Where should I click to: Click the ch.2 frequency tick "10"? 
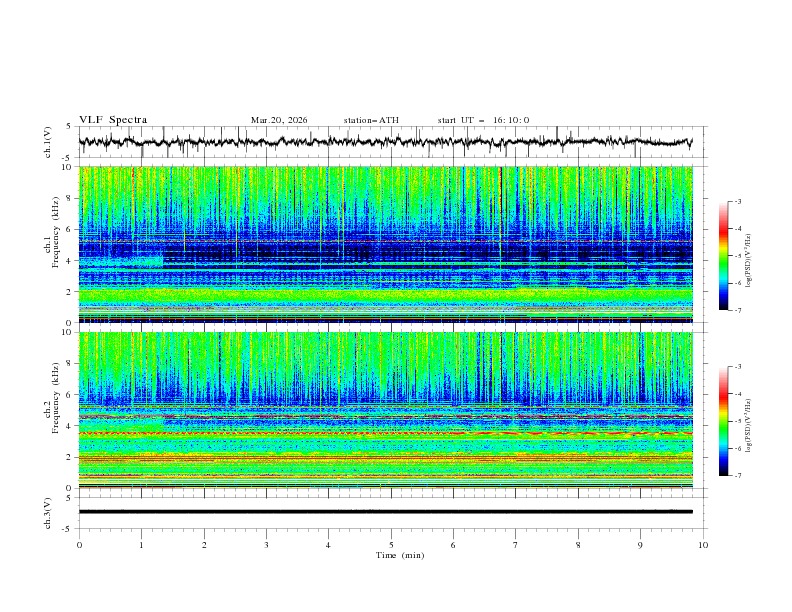(68, 332)
